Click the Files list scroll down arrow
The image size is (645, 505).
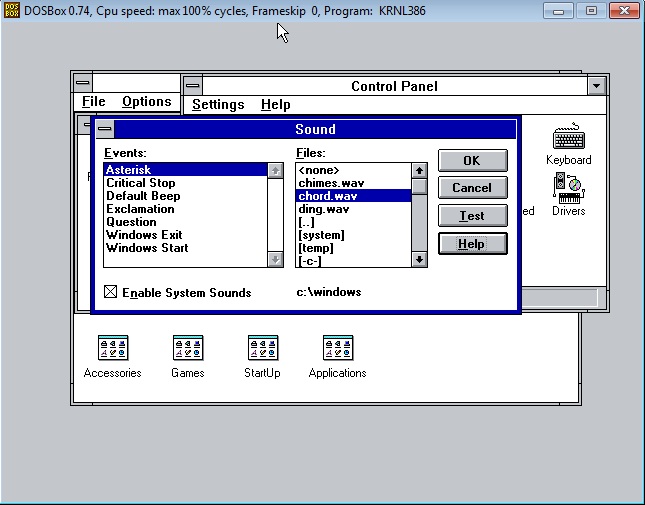click(x=419, y=259)
